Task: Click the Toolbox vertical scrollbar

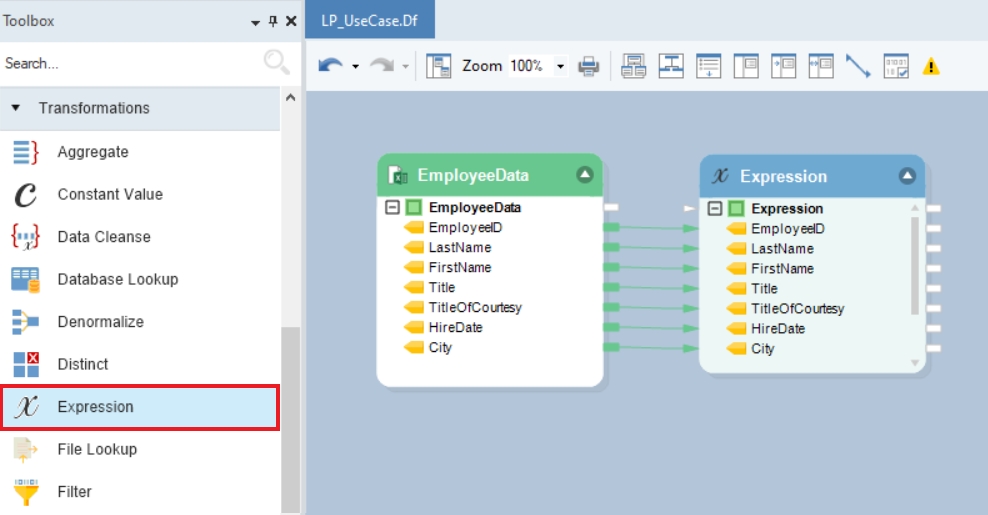Action: [x=290, y=420]
